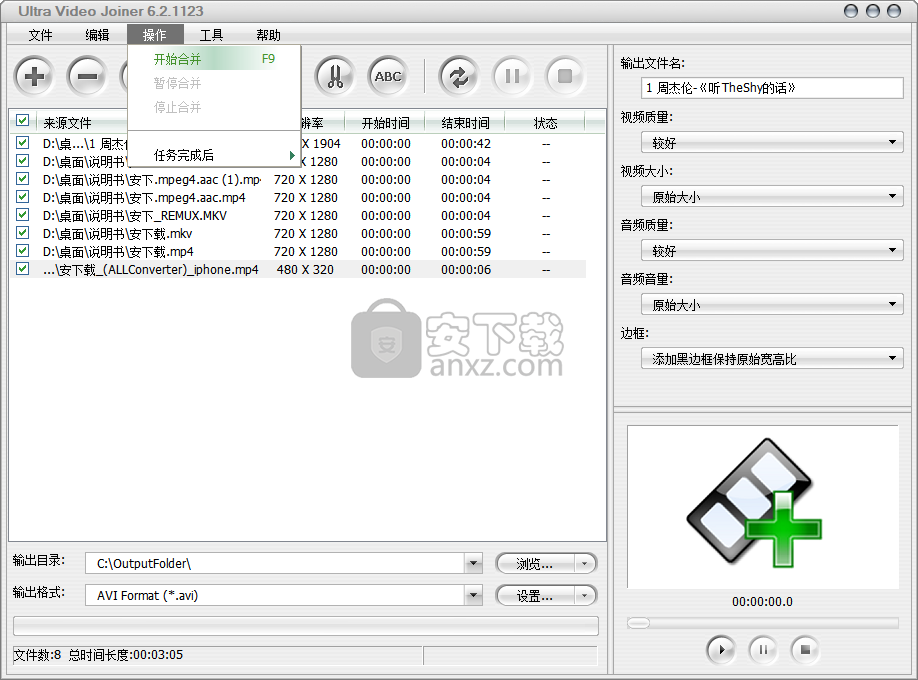This screenshot has width=918, height=680.
Task: Select the 安下_REMUX.MKV file row
Action: click(297, 216)
